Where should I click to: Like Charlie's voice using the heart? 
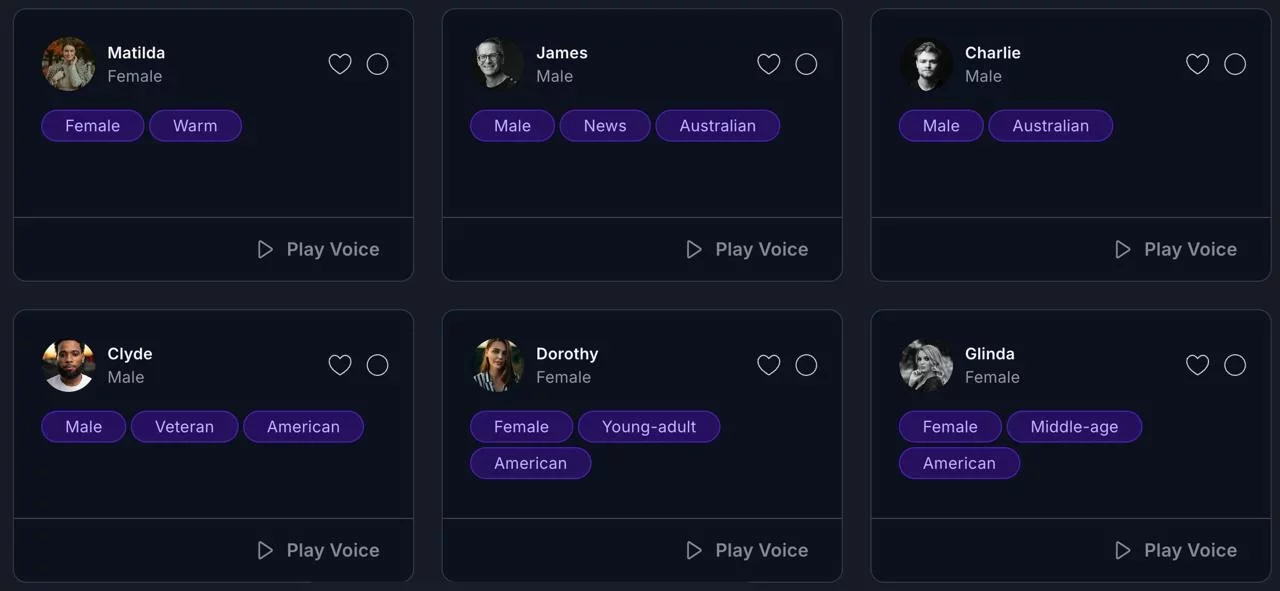(1197, 64)
